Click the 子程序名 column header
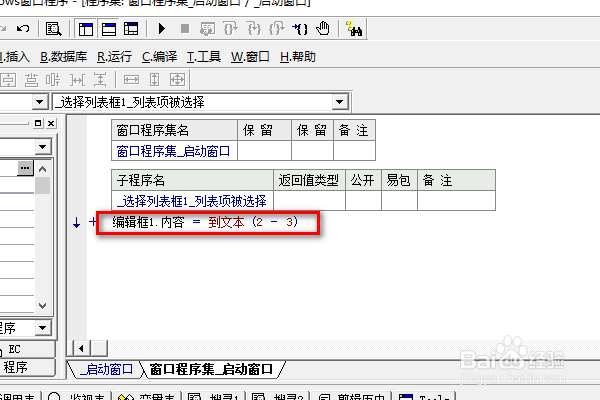The height and width of the screenshot is (400, 600). [x=192, y=180]
